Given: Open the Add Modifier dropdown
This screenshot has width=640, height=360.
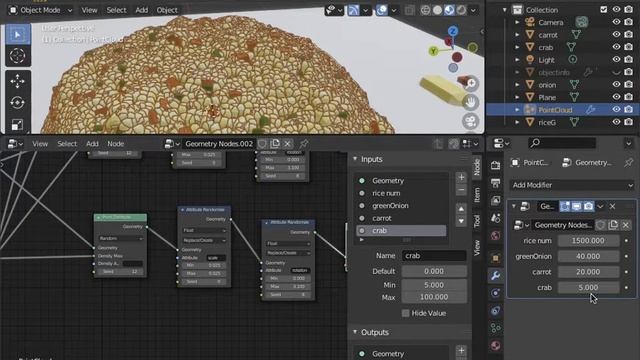Looking at the screenshot, I should click(x=572, y=185).
